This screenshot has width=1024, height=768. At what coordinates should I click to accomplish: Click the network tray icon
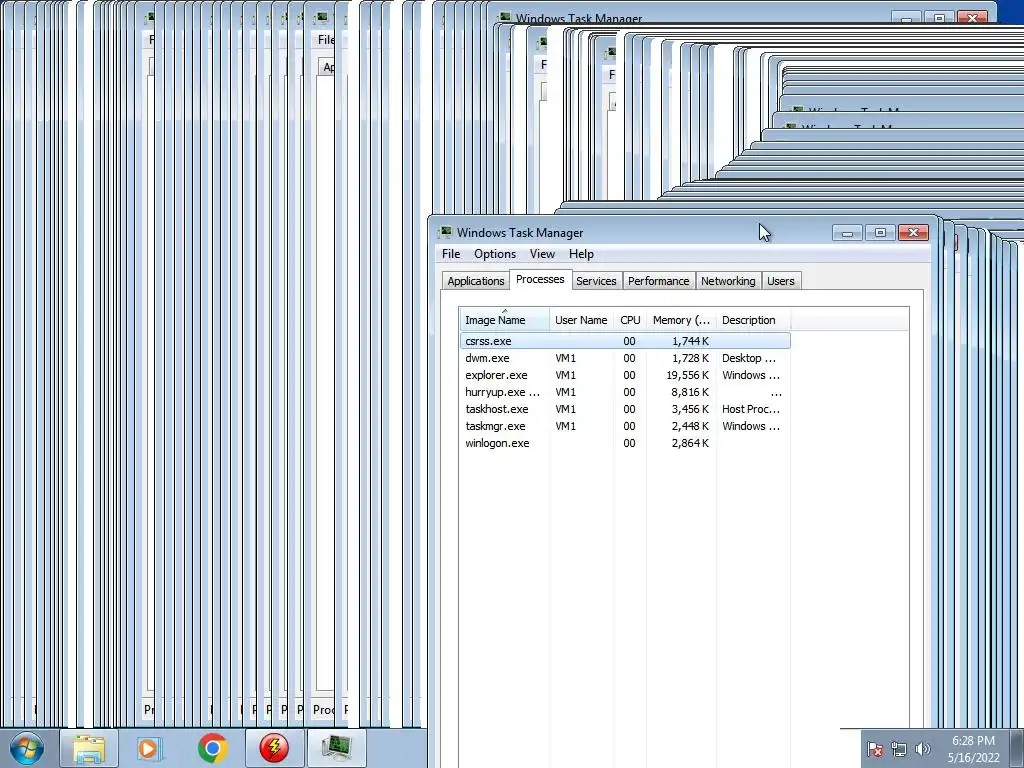[899, 749]
